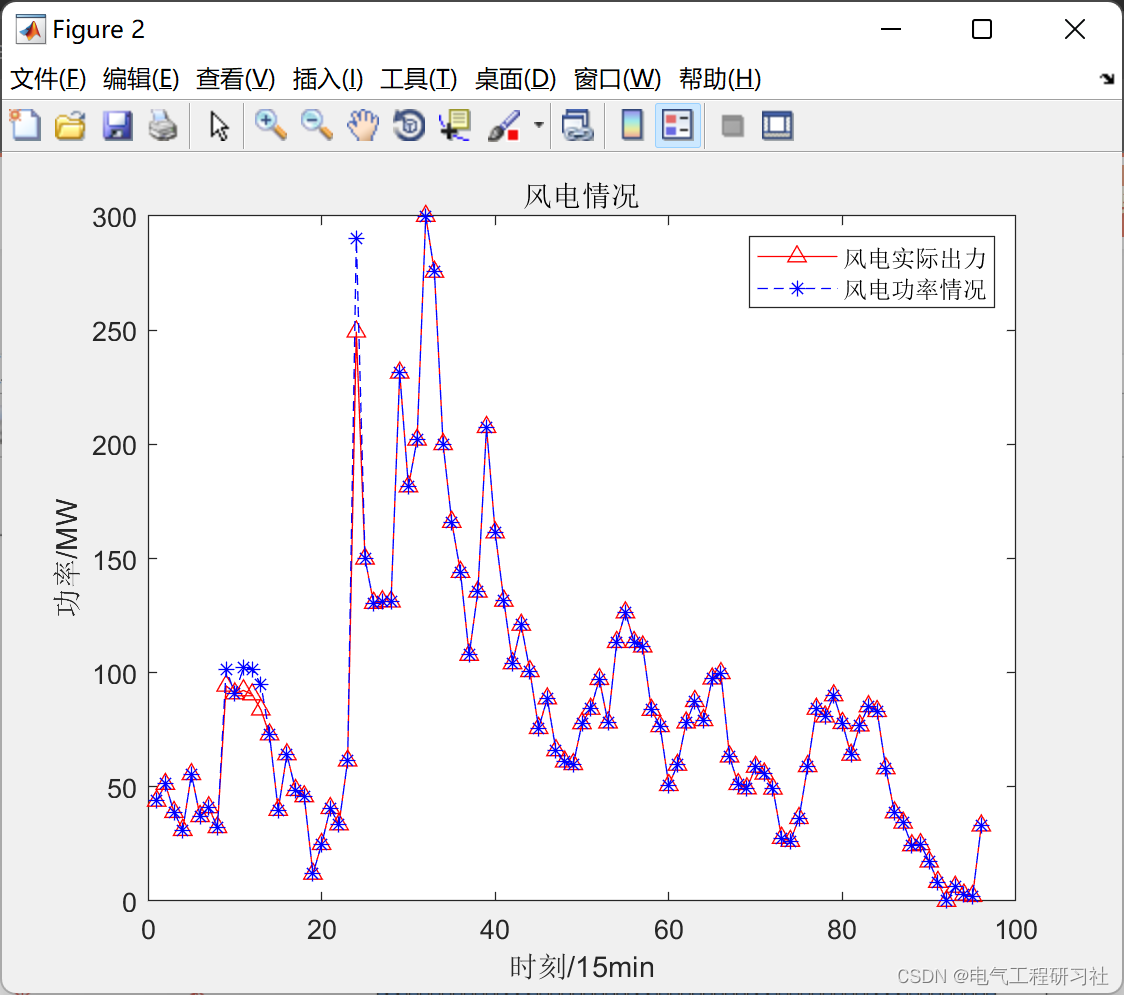
Task: Click the New Figure icon
Action: click(25, 125)
